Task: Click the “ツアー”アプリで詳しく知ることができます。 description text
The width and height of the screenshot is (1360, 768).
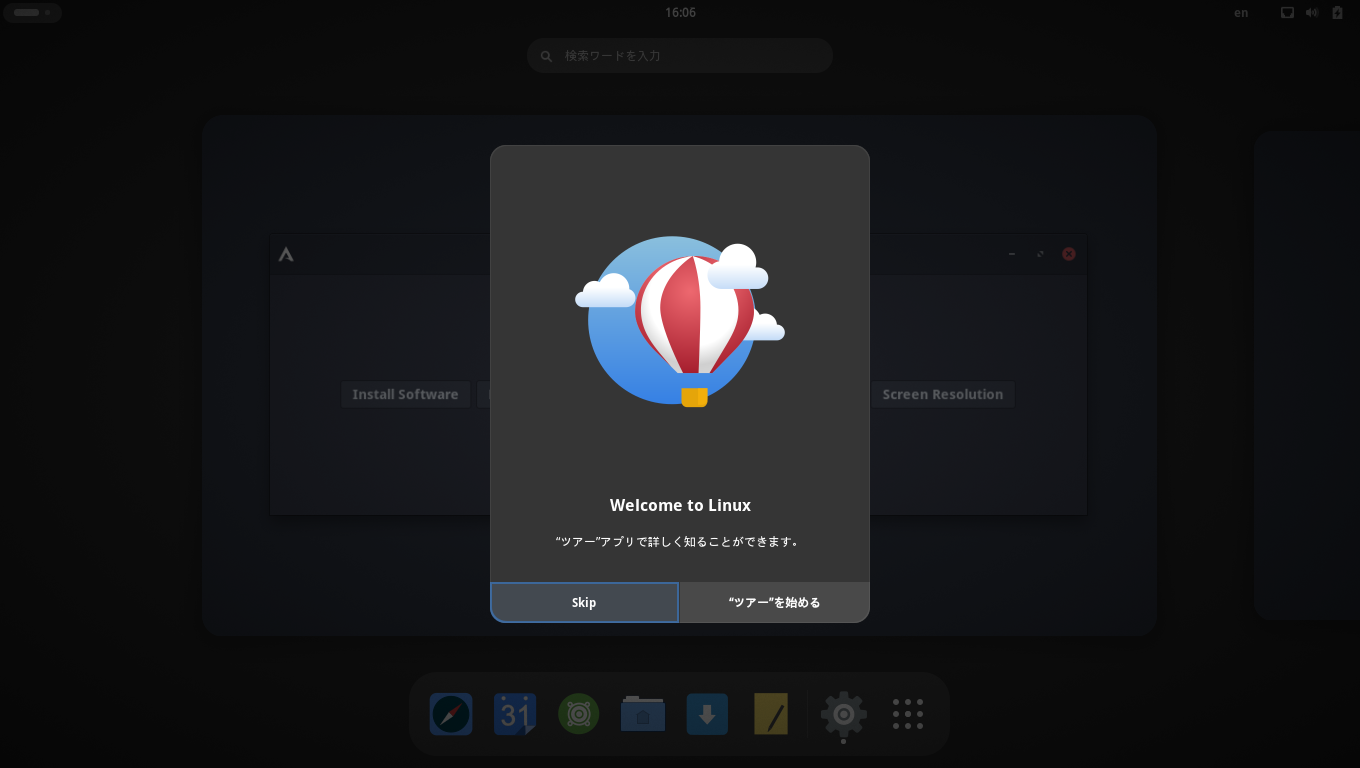Action: click(x=680, y=541)
